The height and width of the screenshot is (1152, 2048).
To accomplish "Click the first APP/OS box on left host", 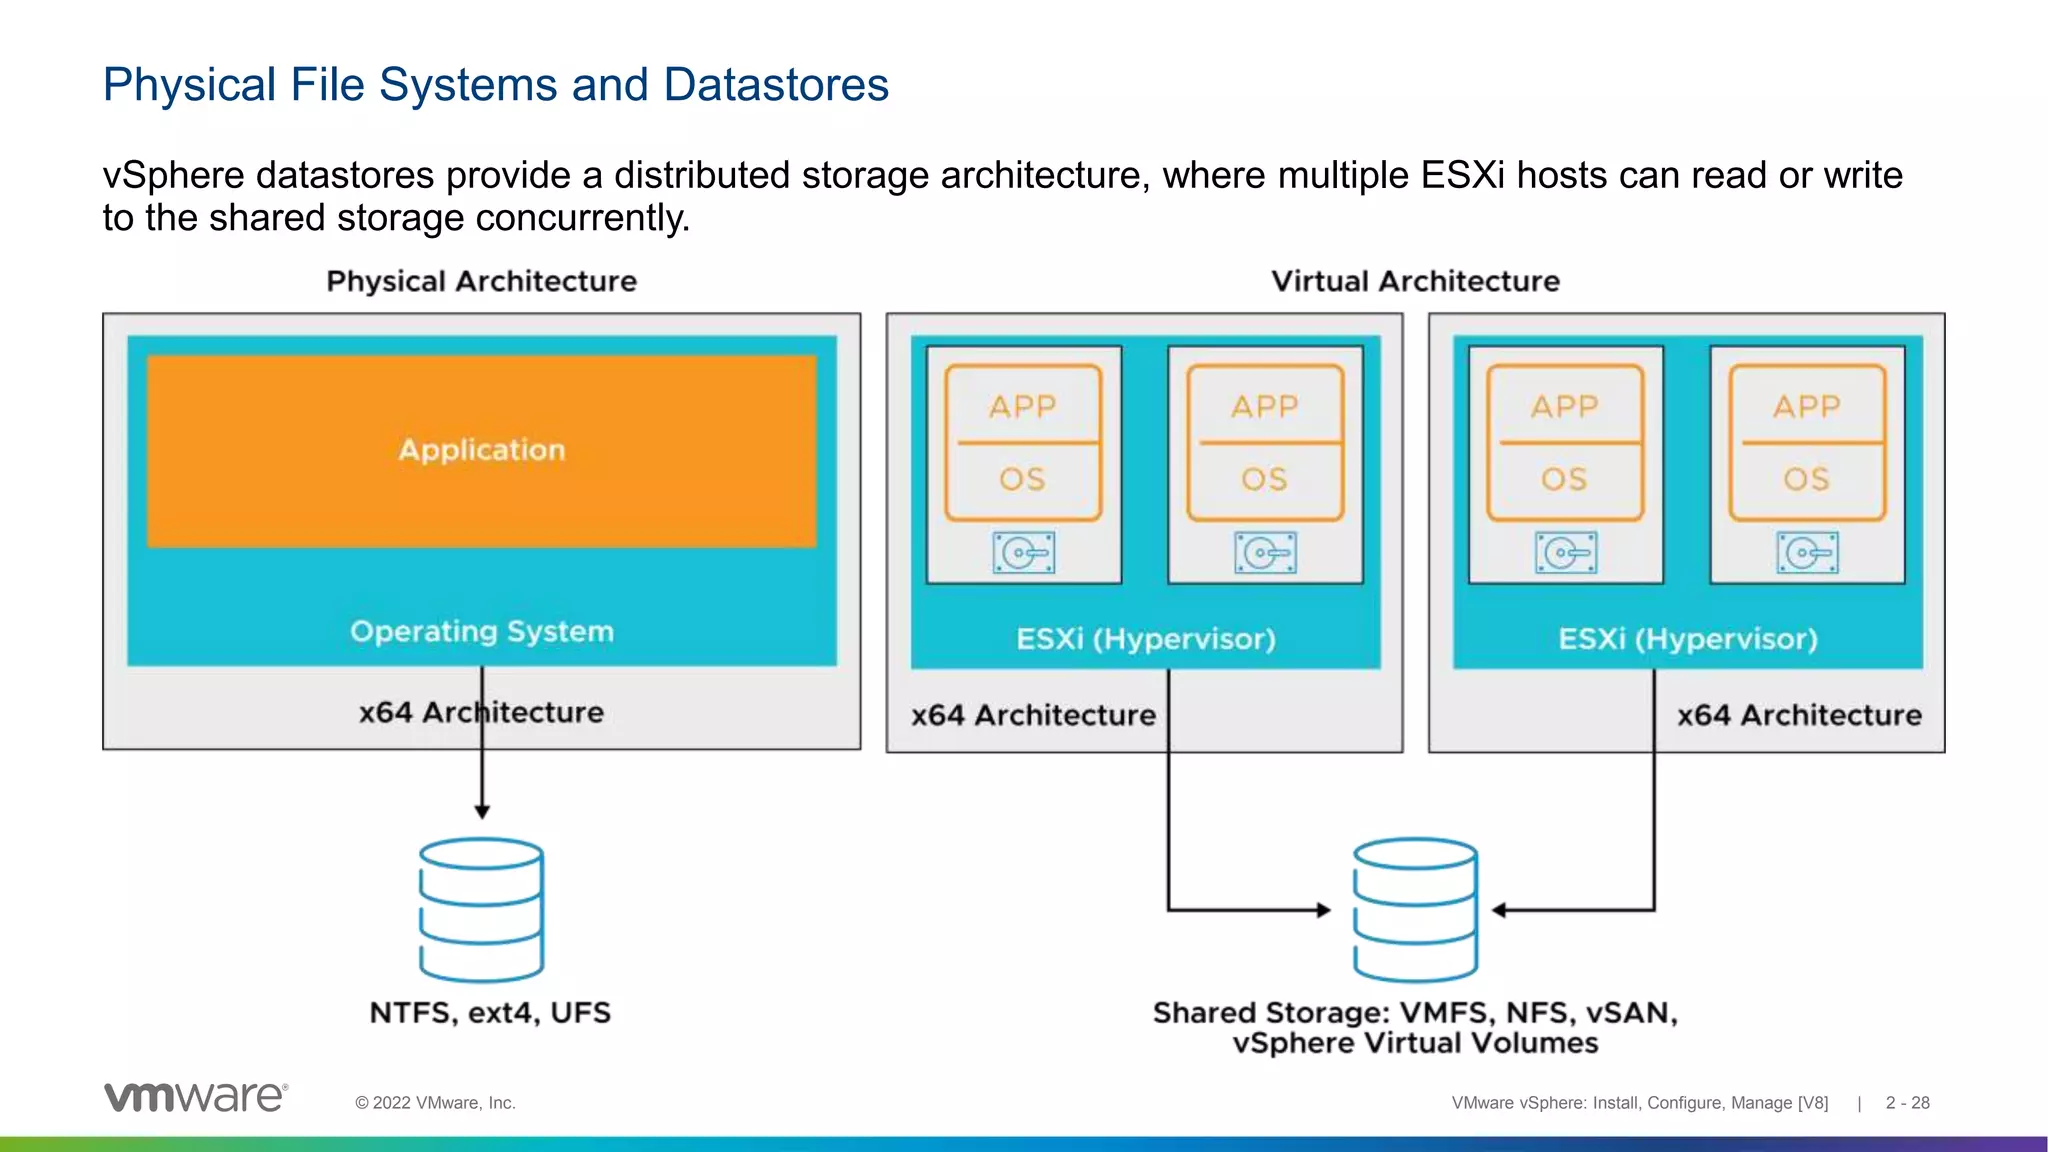I will point(1023,442).
